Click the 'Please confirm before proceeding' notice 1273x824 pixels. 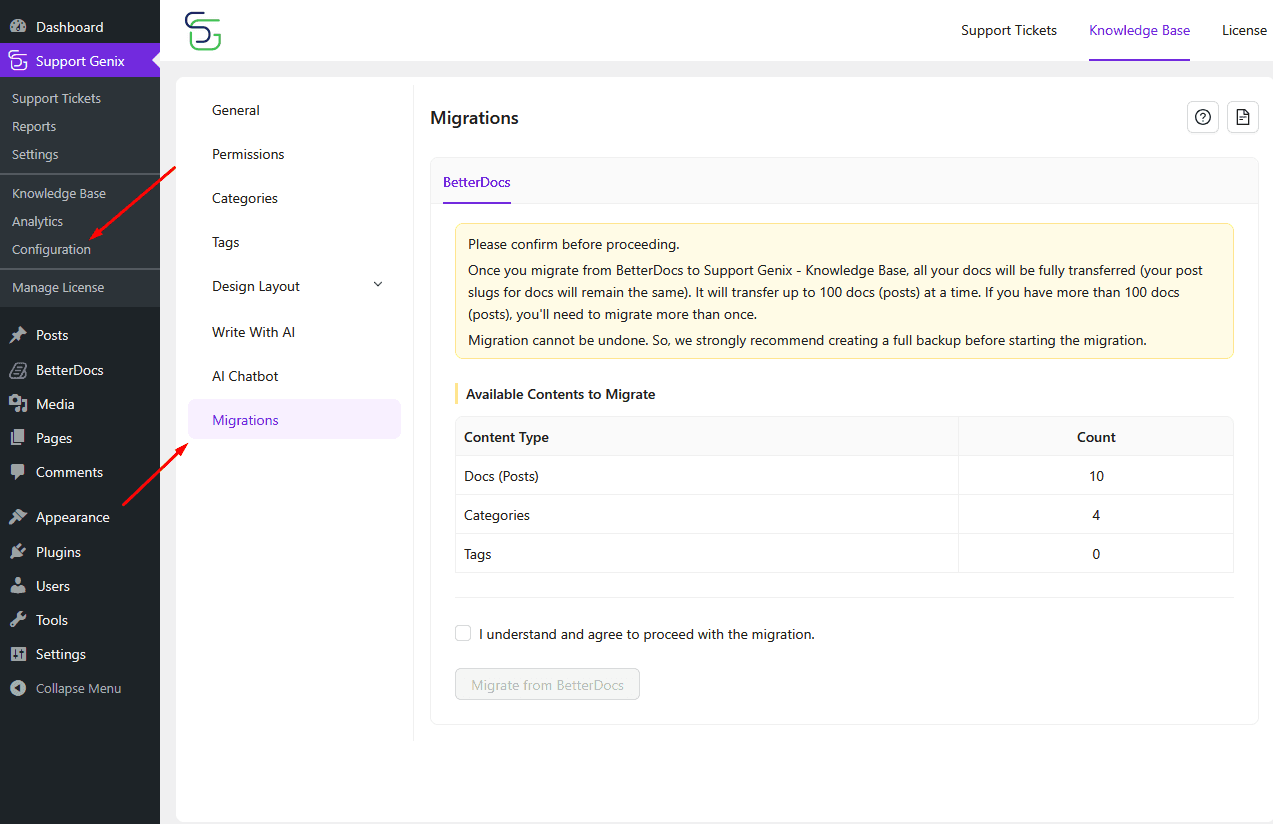pos(844,291)
